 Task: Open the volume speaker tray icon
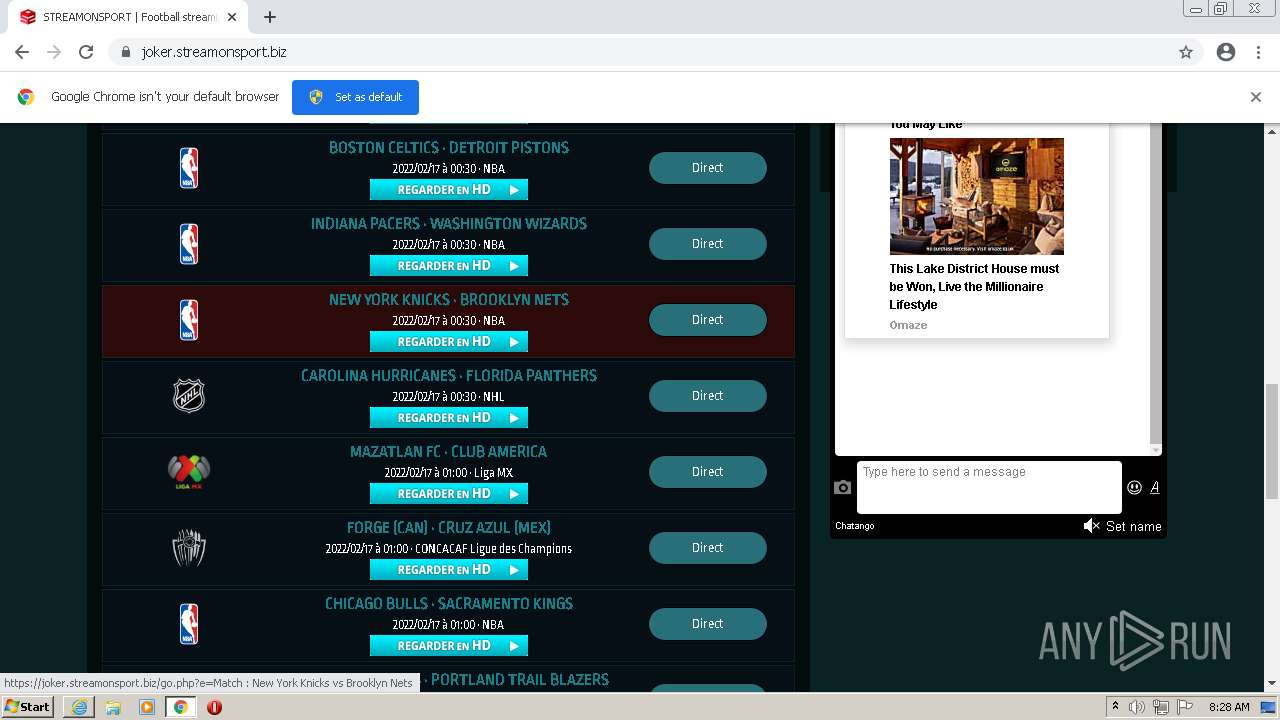click(1137, 707)
